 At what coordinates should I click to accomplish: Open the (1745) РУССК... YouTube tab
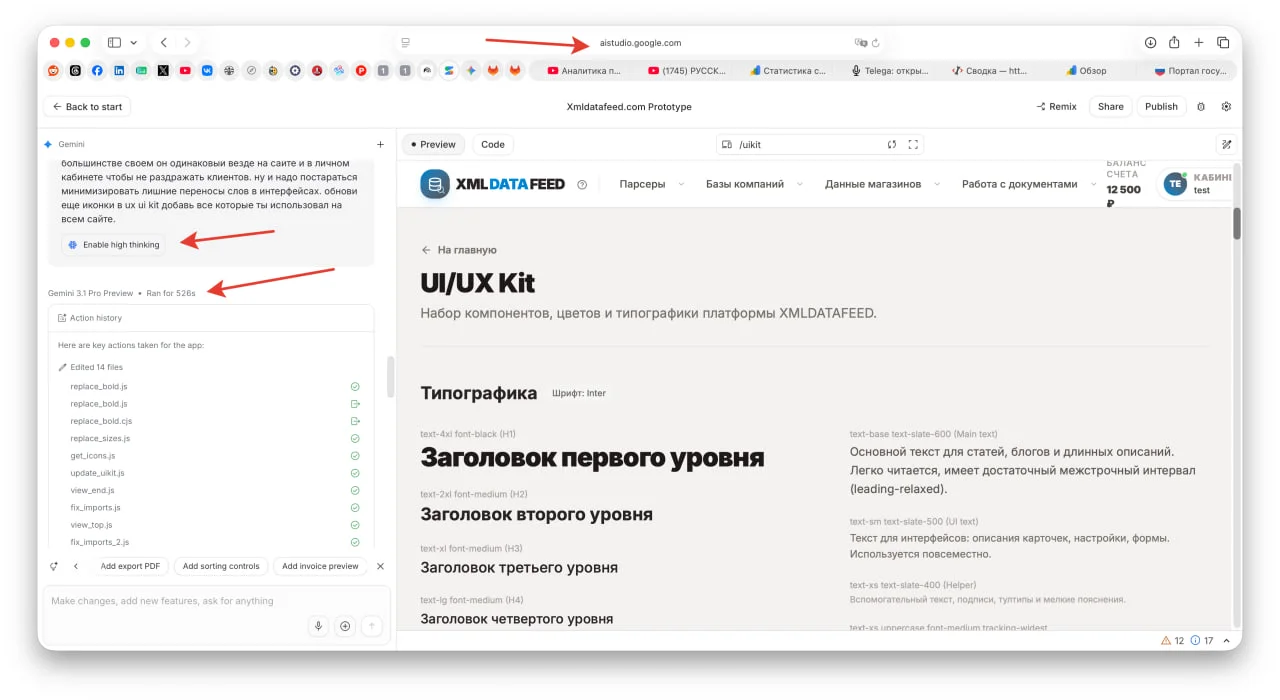(686, 71)
